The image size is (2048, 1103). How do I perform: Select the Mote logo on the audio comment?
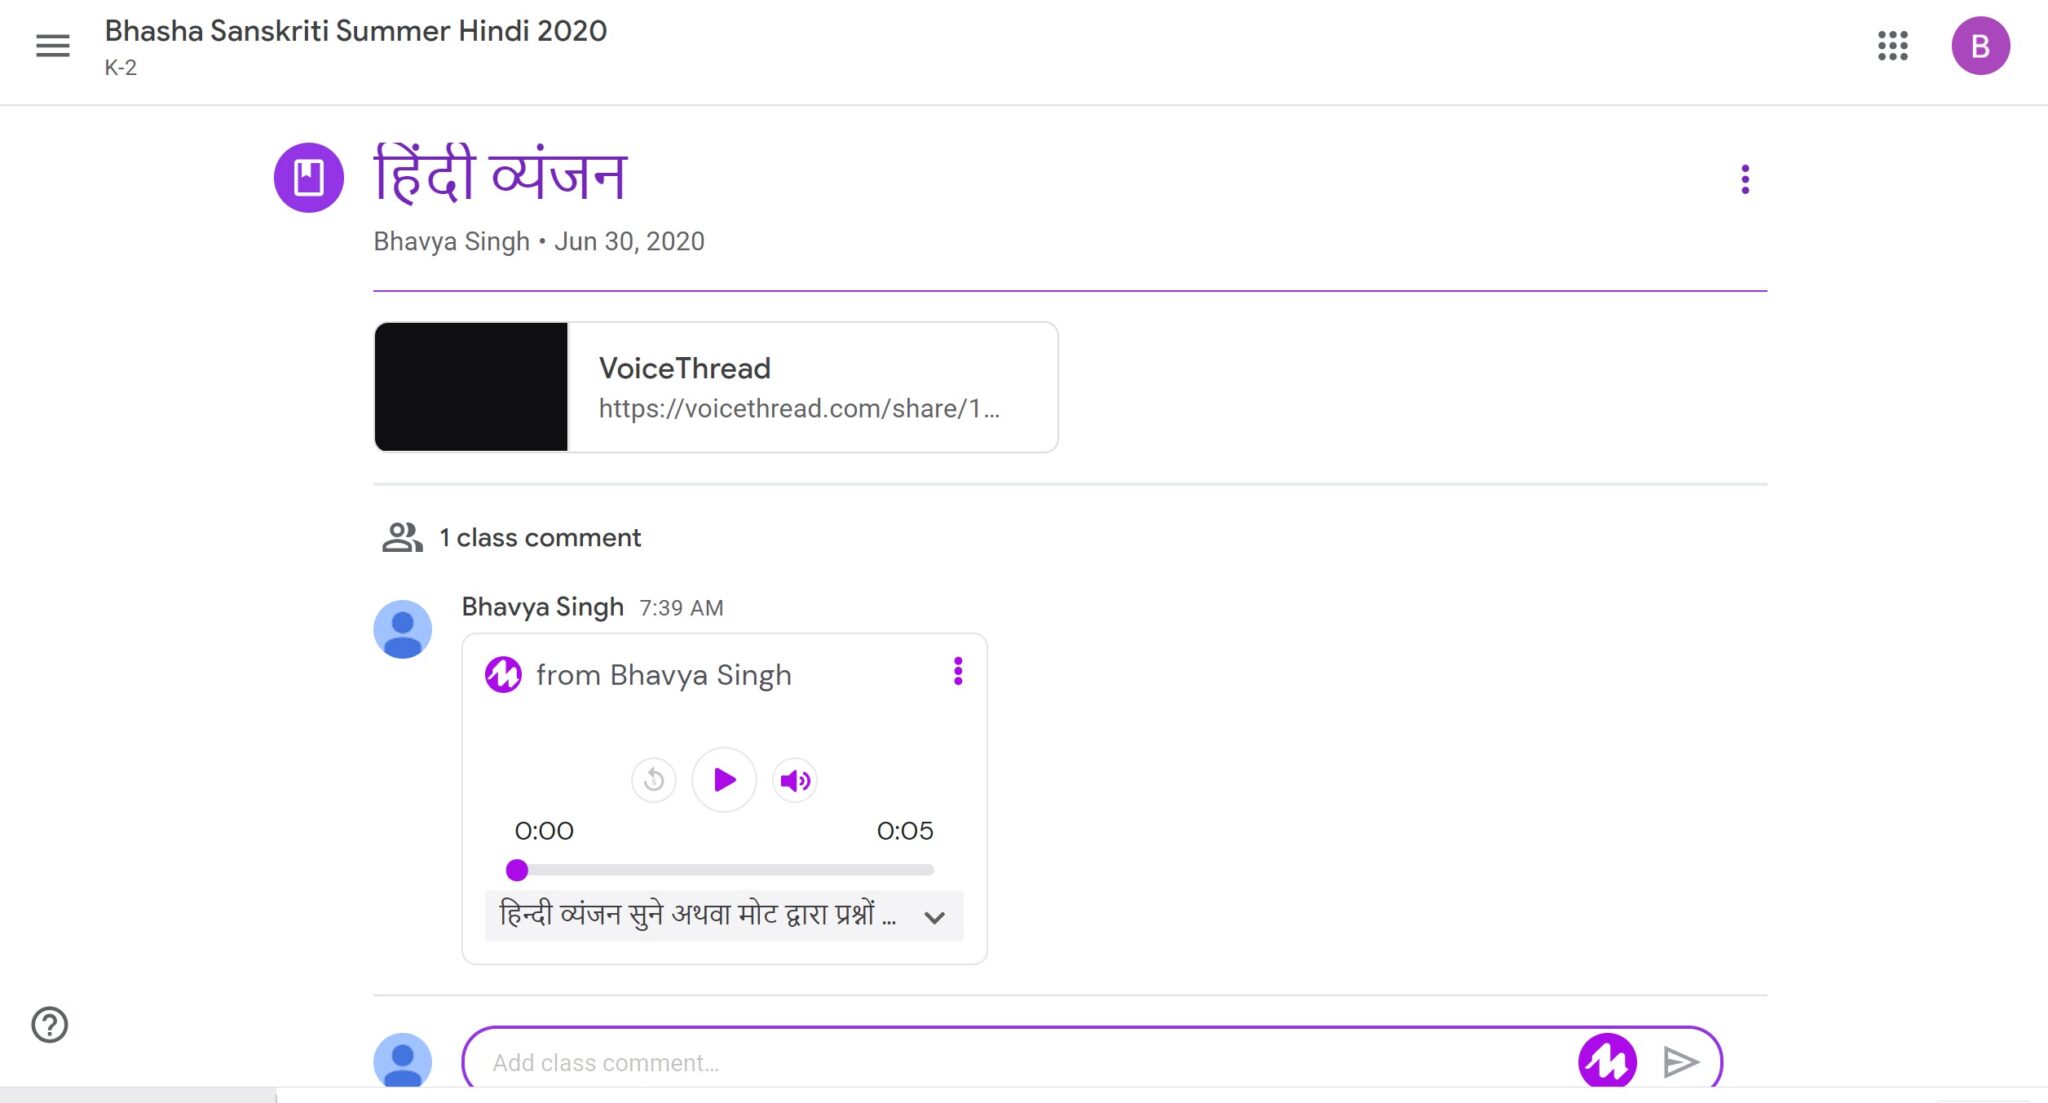click(503, 675)
